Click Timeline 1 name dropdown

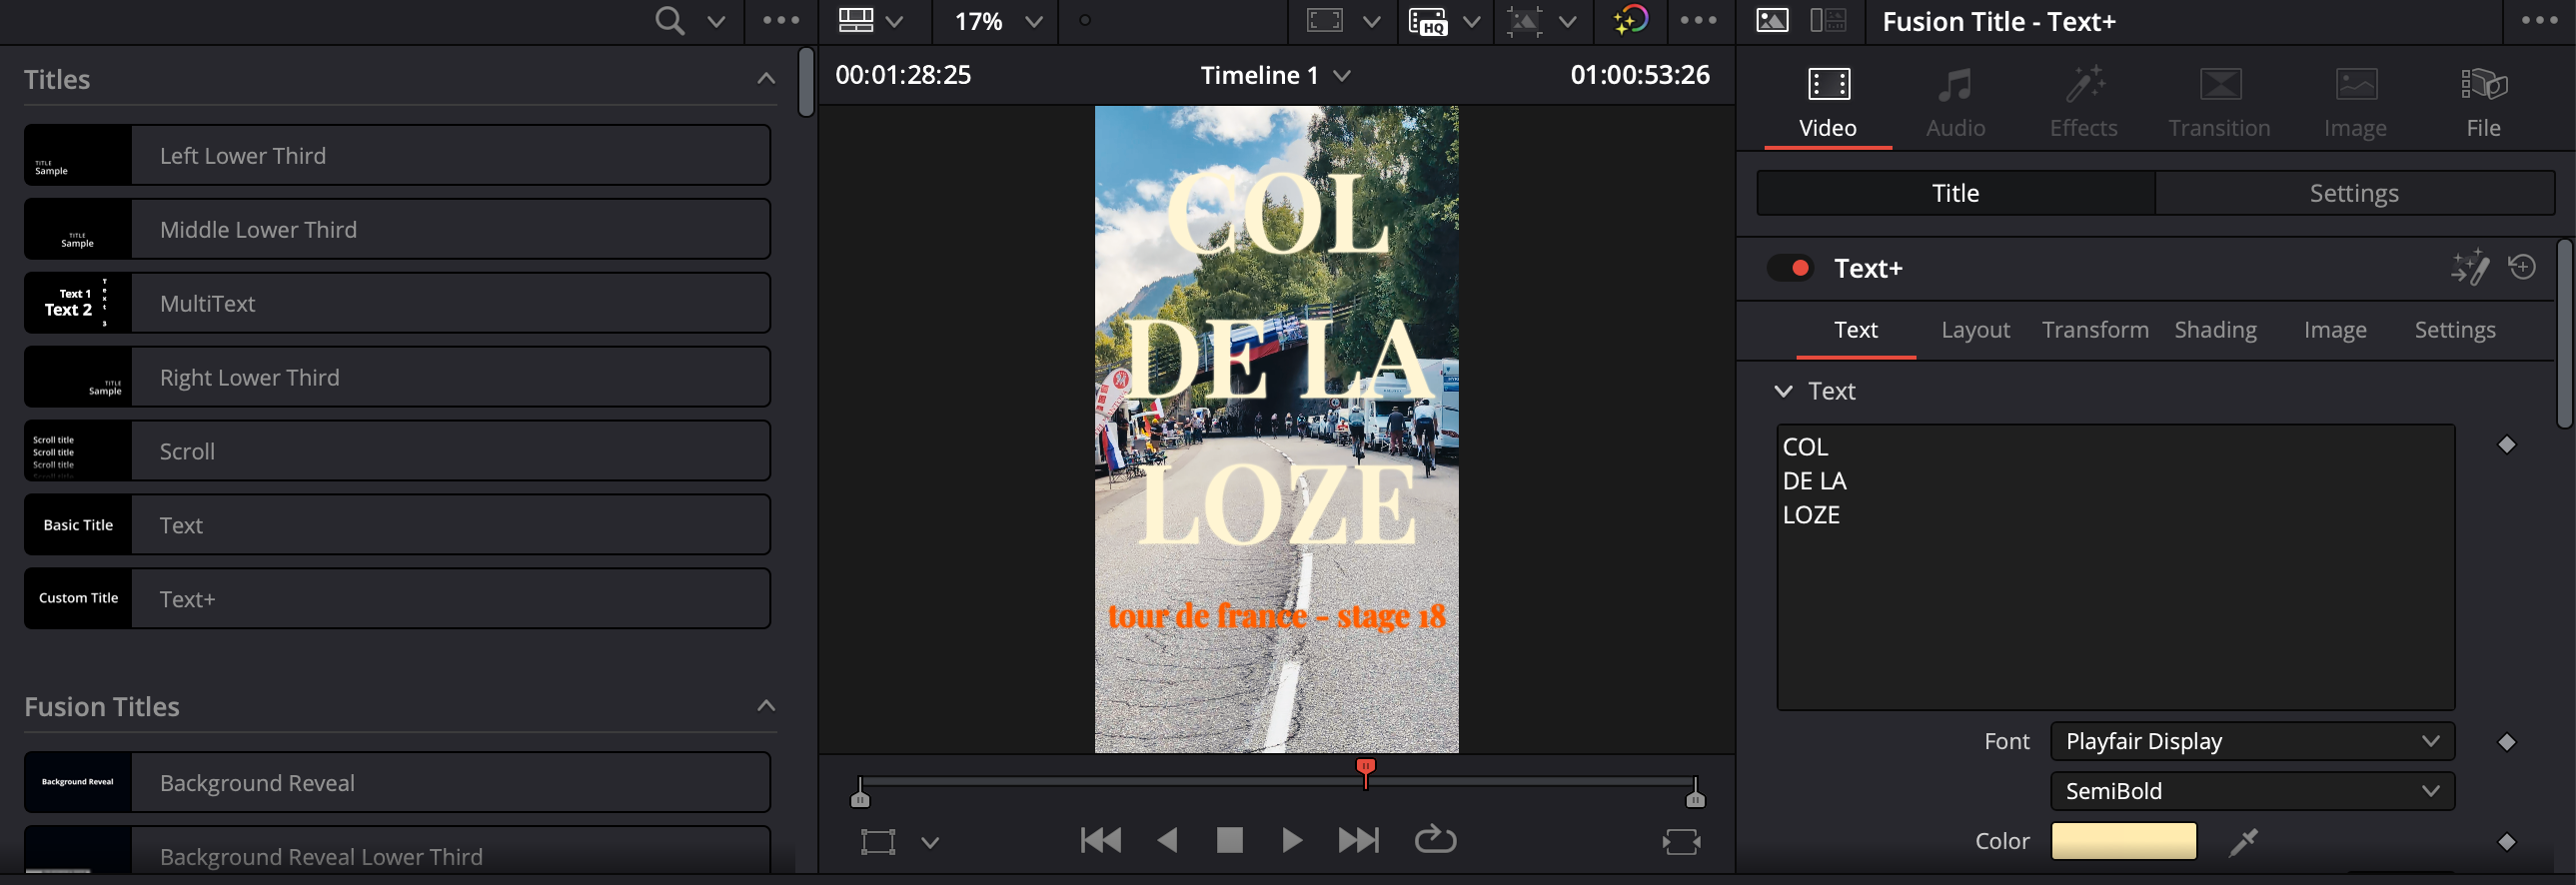tap(1275, 75)
